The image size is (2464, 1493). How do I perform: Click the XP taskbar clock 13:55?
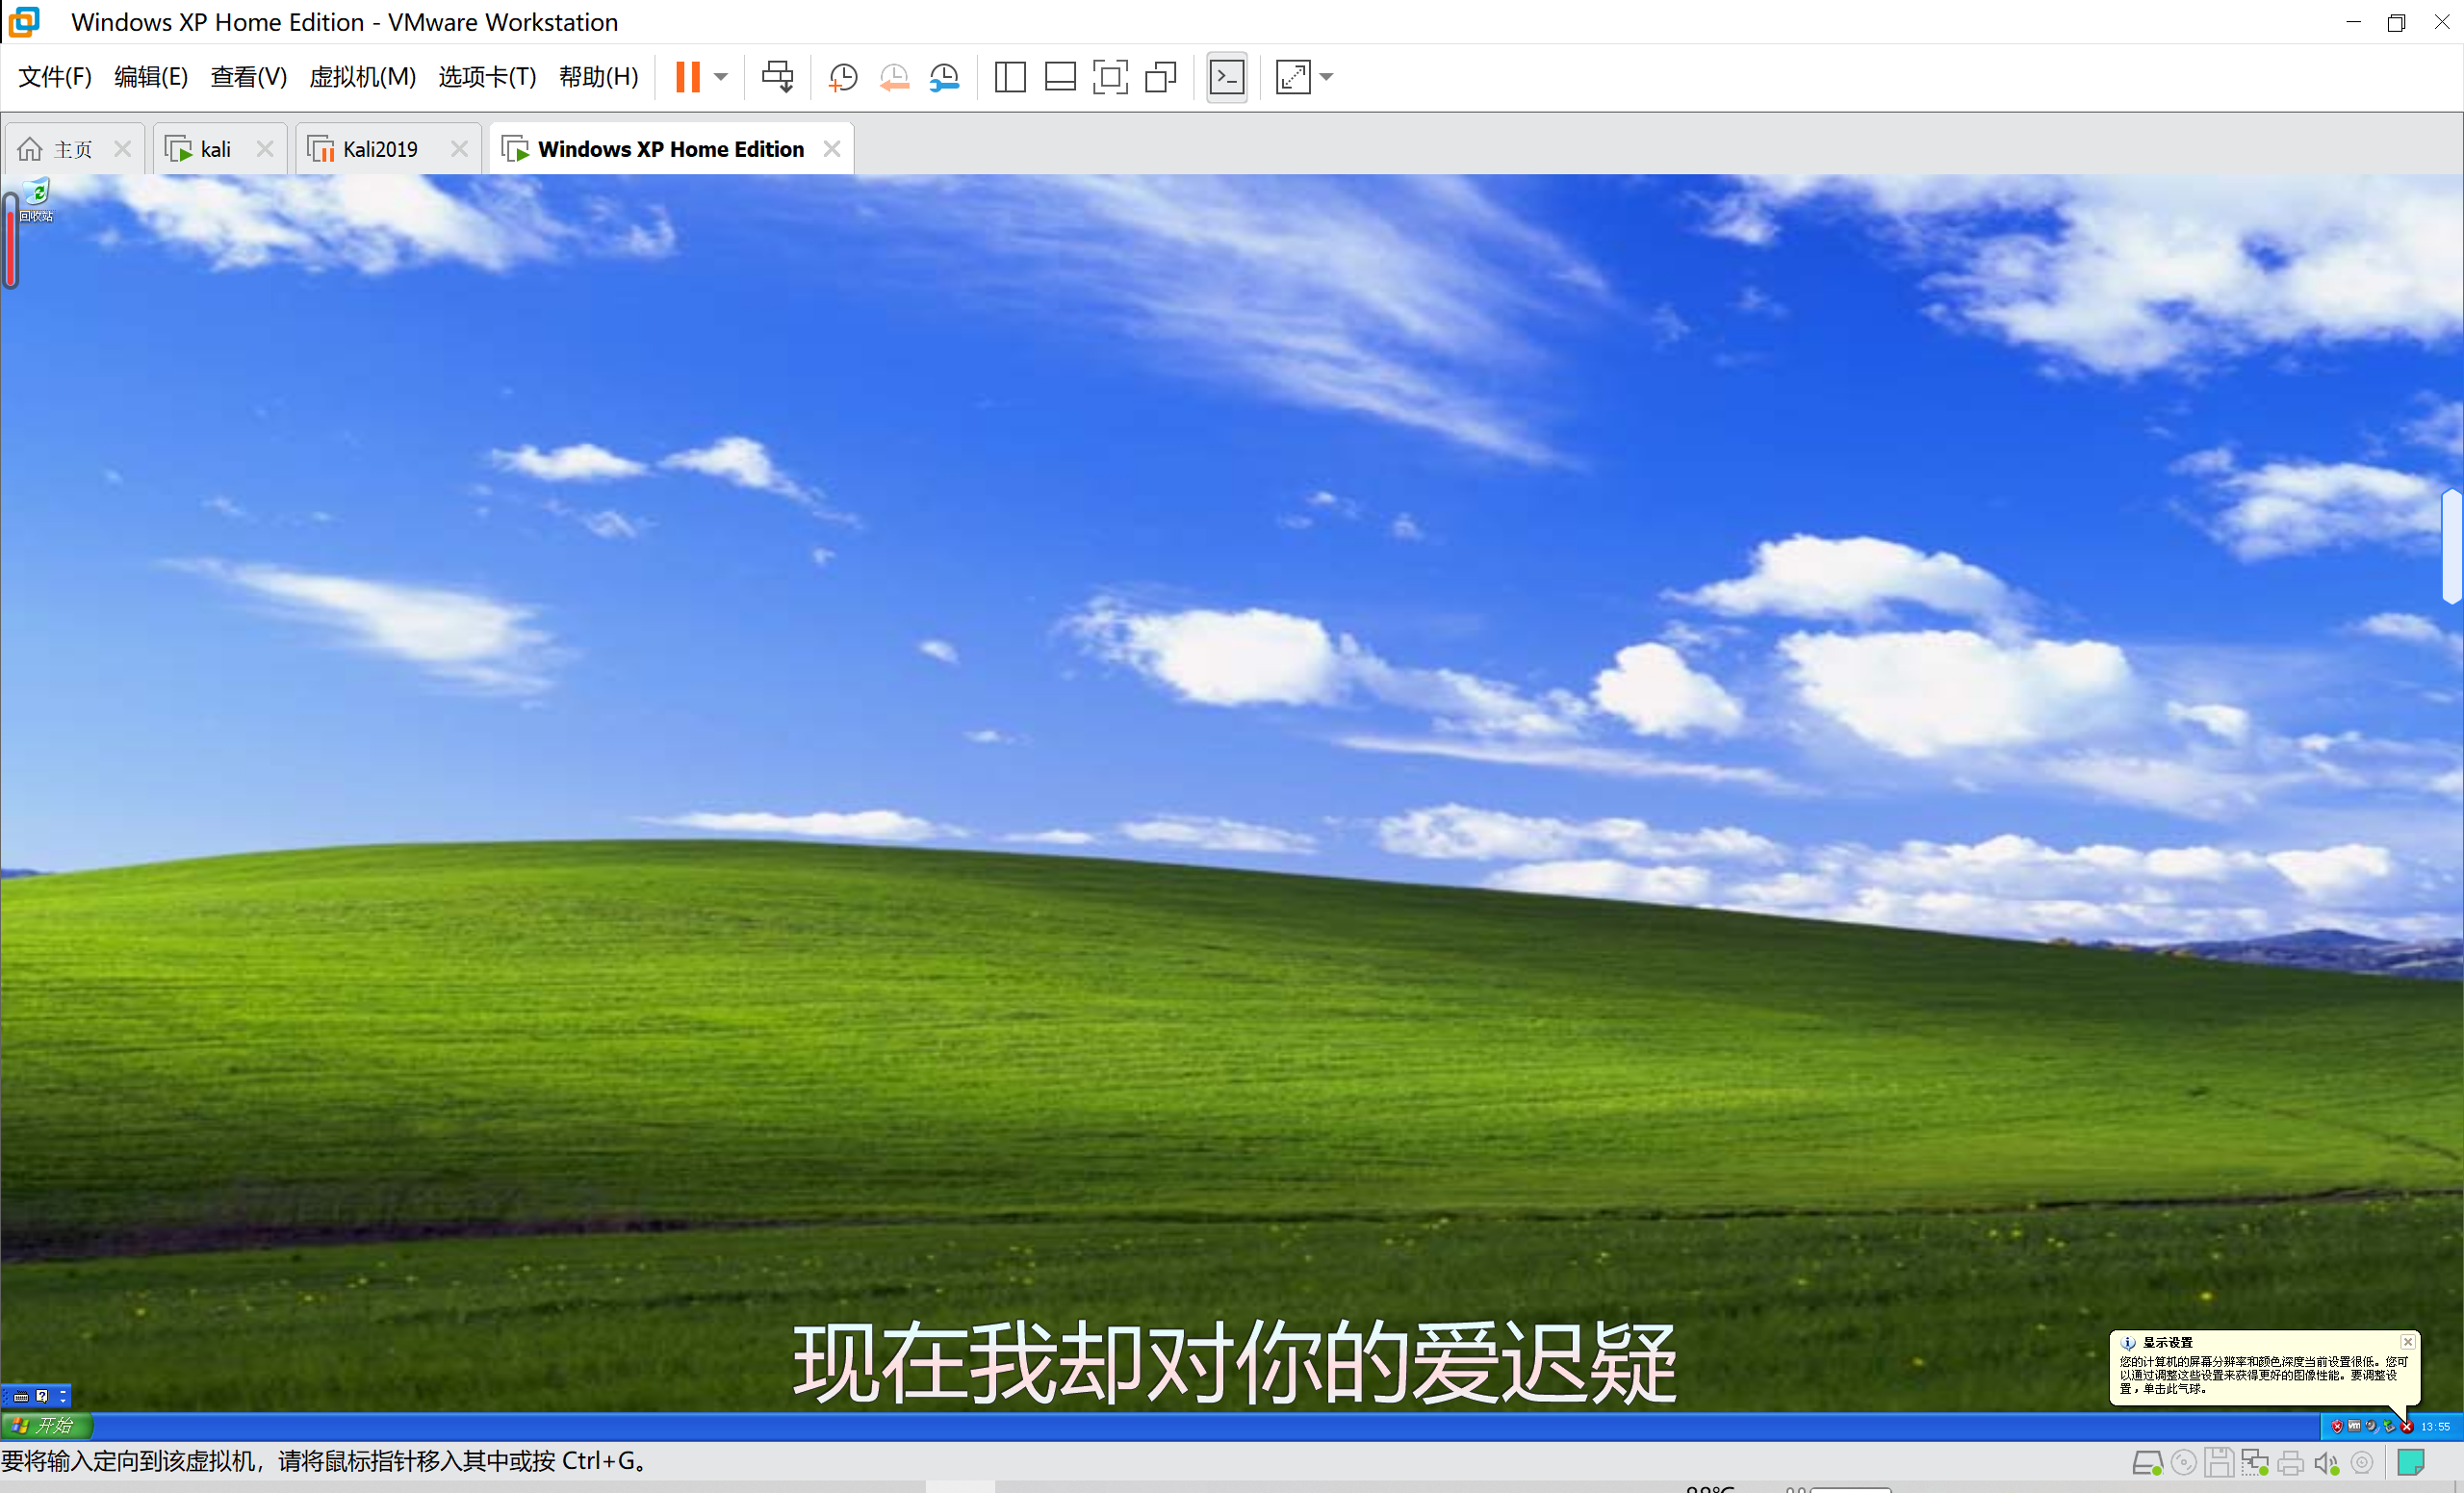coord(2435,1427)
